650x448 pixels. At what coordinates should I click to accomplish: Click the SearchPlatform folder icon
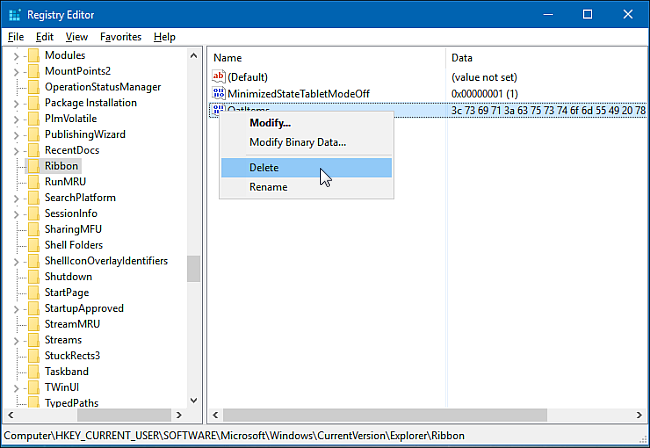(34, 198)
